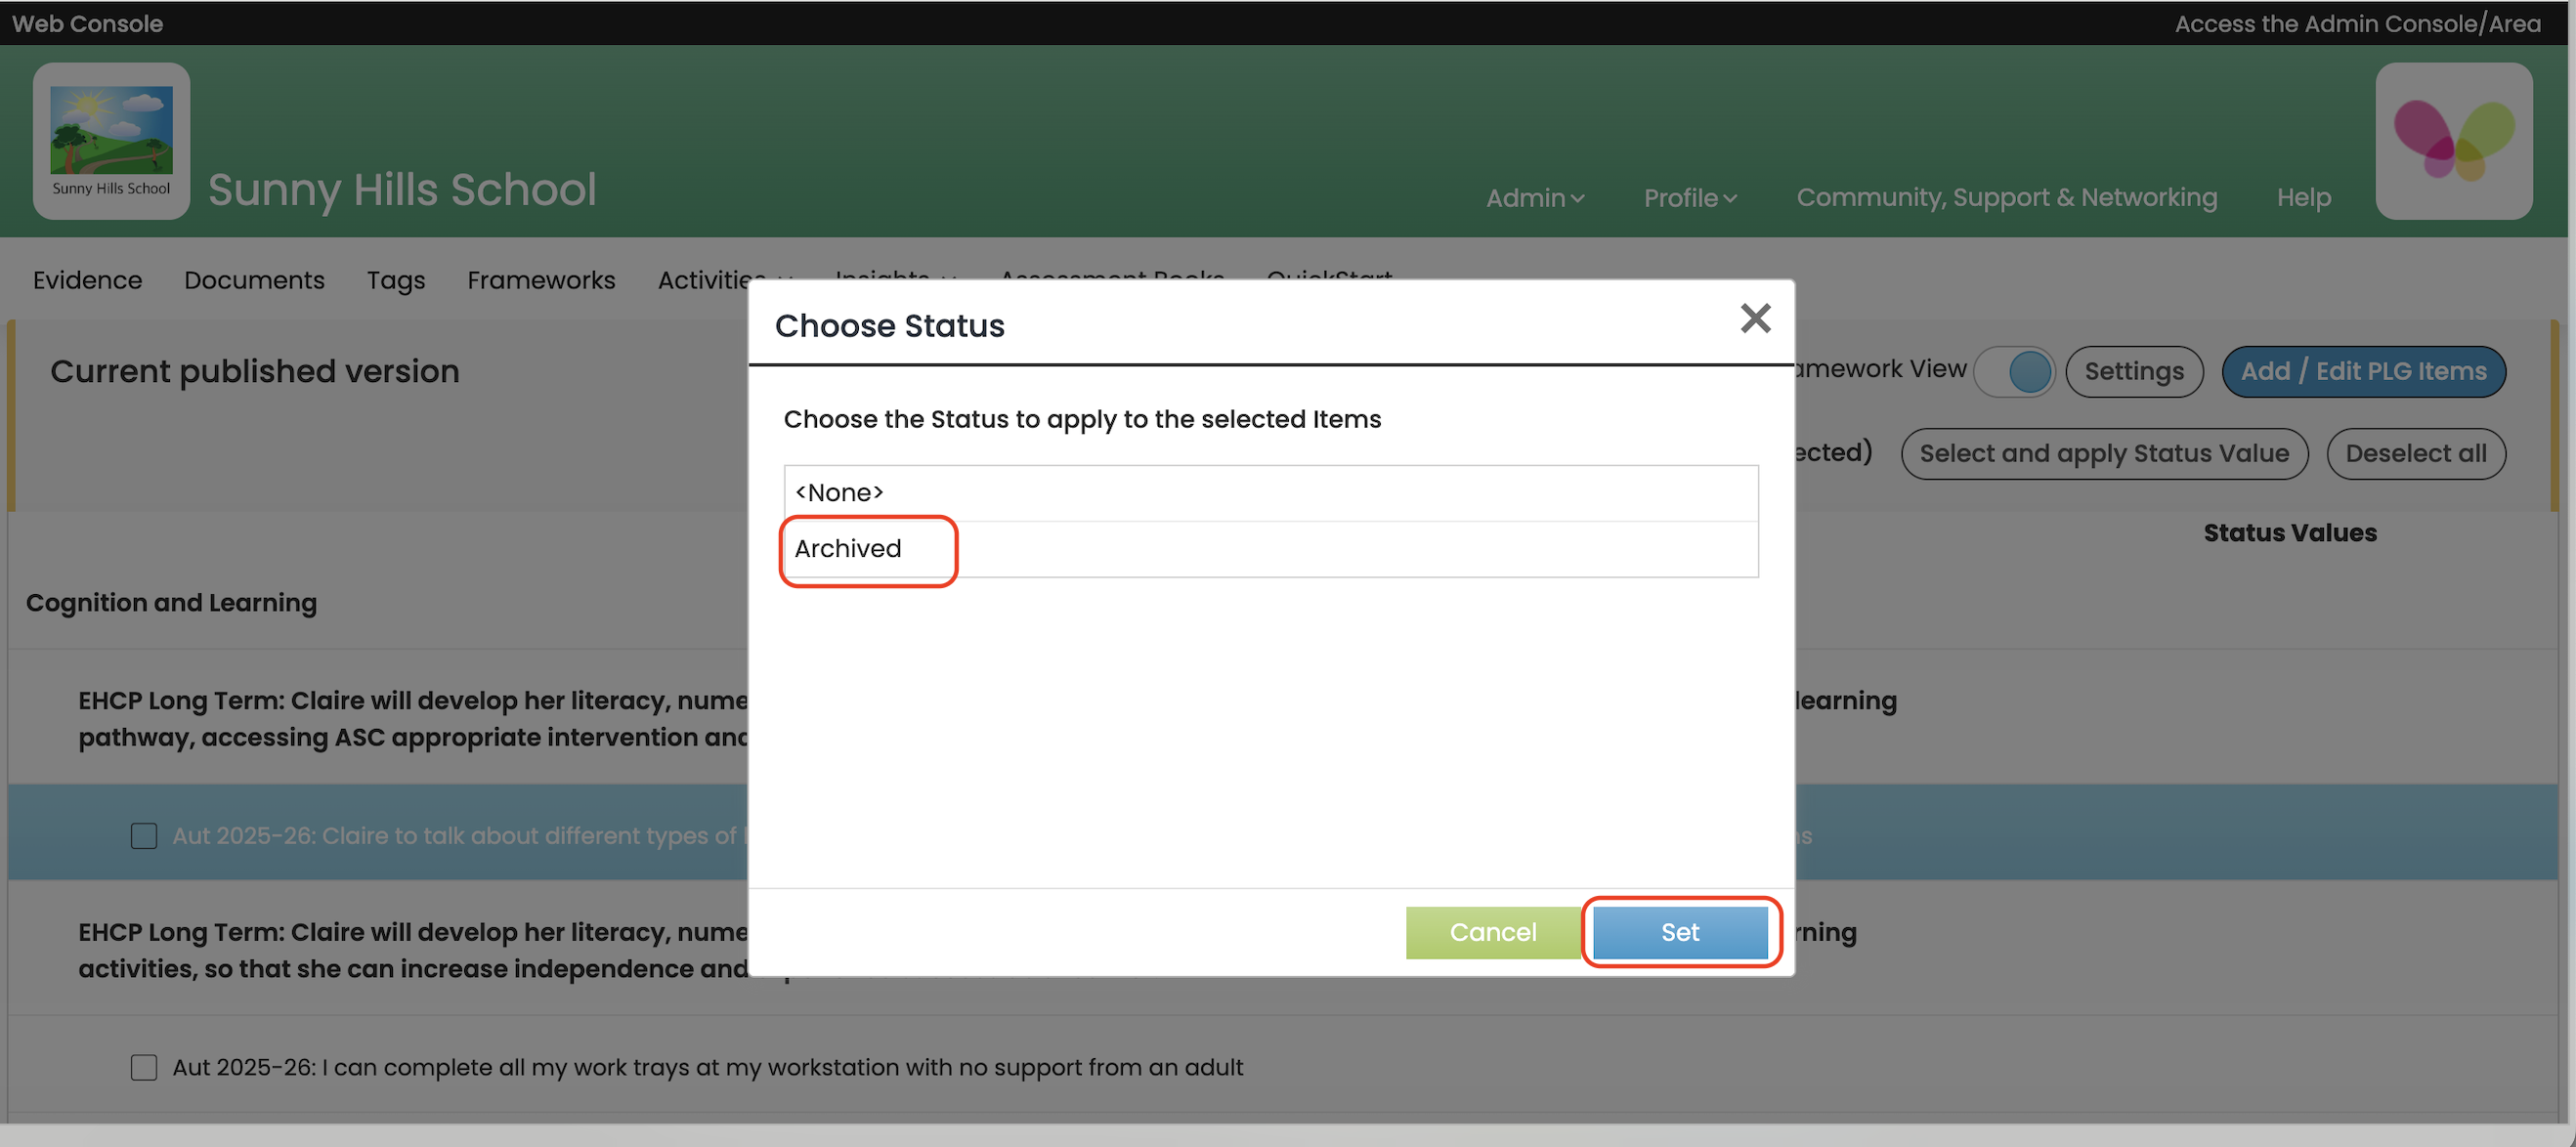Choose the <None> status option
Viewport: 2576px width, 1147px height.
pos(839,492)
